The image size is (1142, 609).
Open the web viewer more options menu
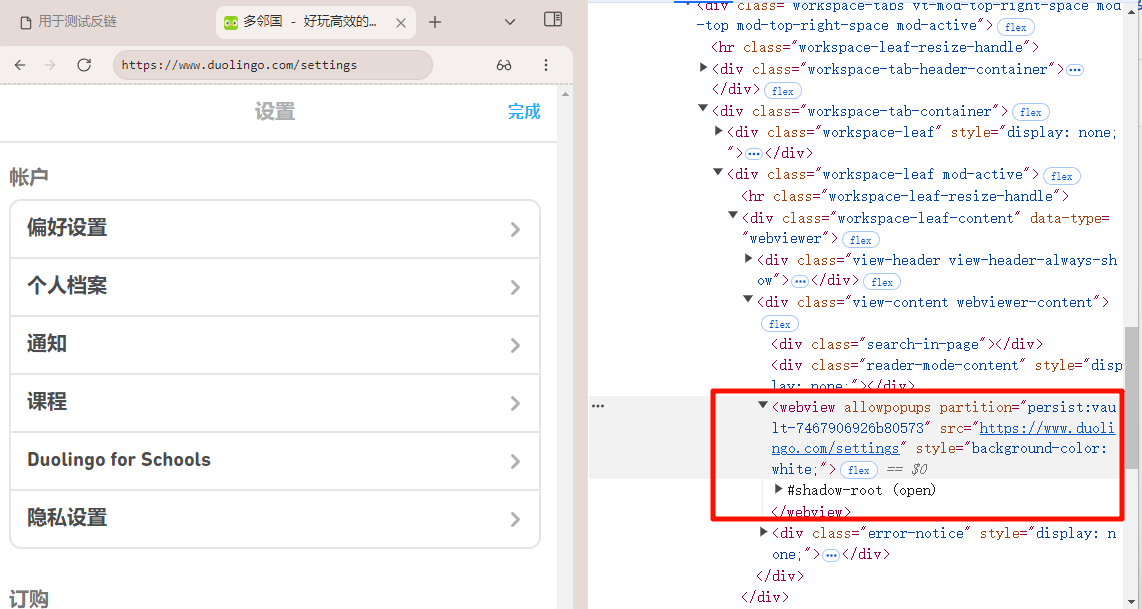point(546,65)
